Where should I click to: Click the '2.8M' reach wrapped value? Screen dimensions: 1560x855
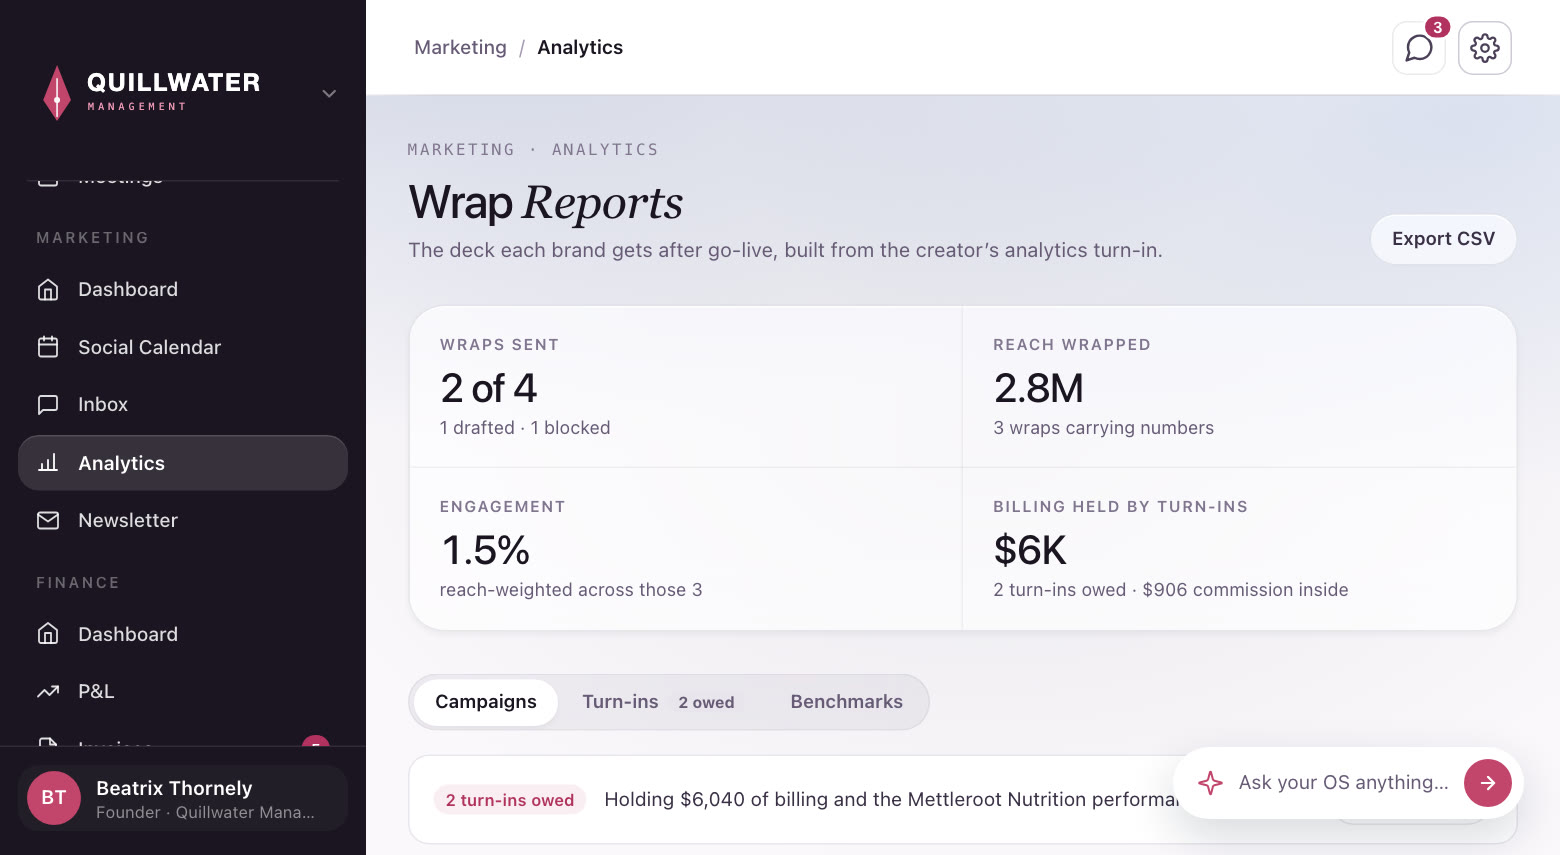[1039, 388]
